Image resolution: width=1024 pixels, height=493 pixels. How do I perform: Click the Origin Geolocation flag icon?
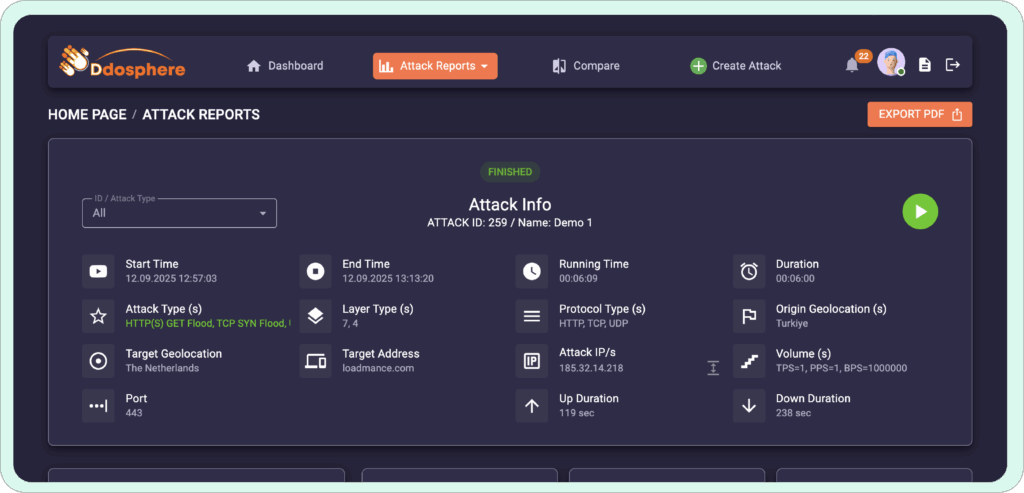[x=749, y=316]
